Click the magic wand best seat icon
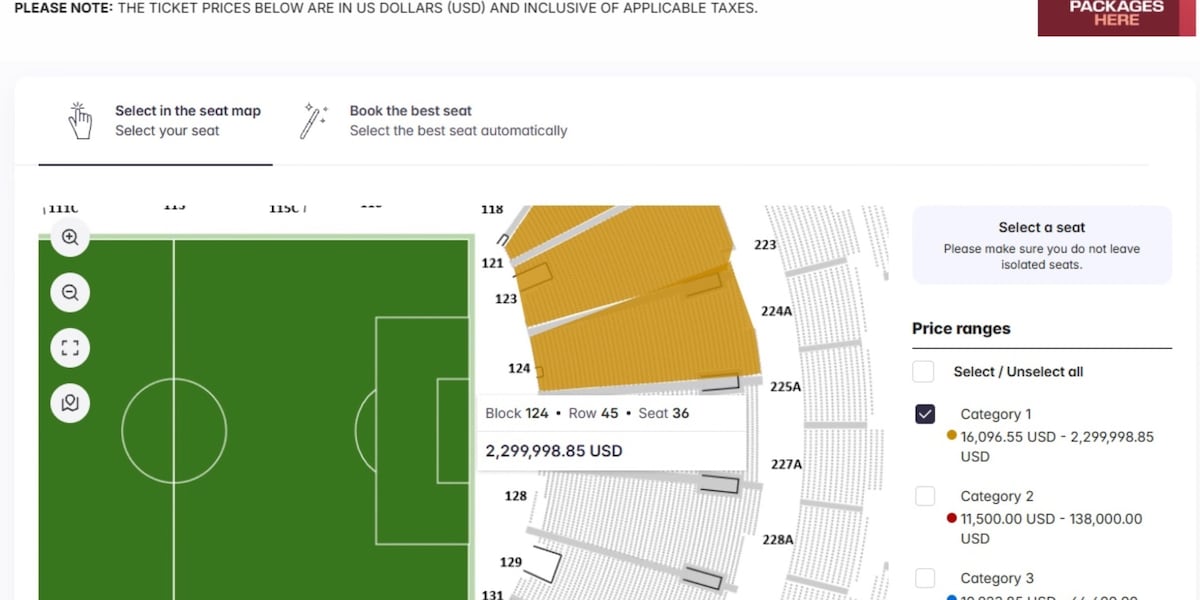 [x=315, y=121]
